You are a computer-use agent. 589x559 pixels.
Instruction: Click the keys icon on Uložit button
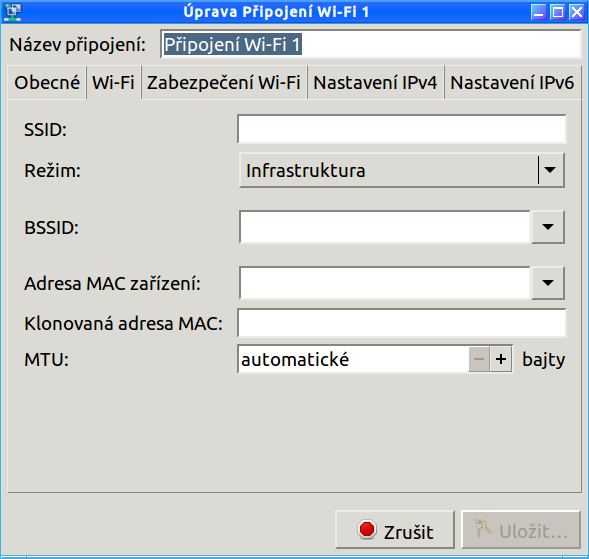click(482, 529)
